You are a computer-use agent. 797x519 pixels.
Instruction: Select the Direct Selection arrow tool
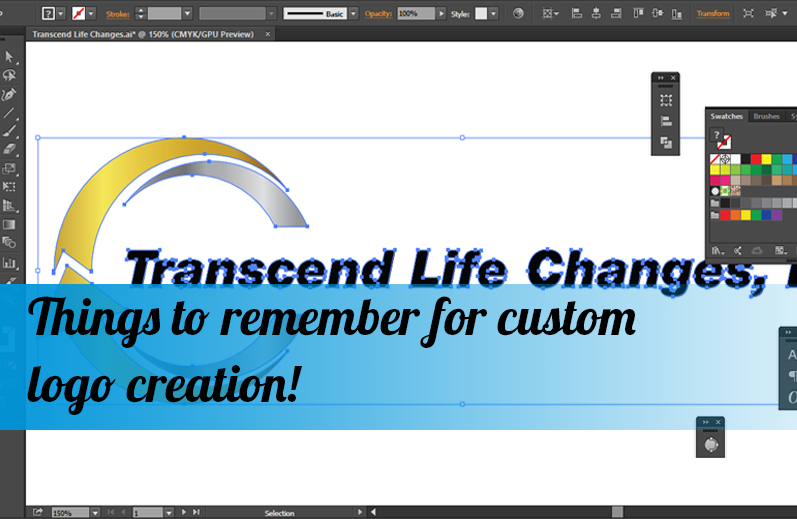click(x=9, y=56)
